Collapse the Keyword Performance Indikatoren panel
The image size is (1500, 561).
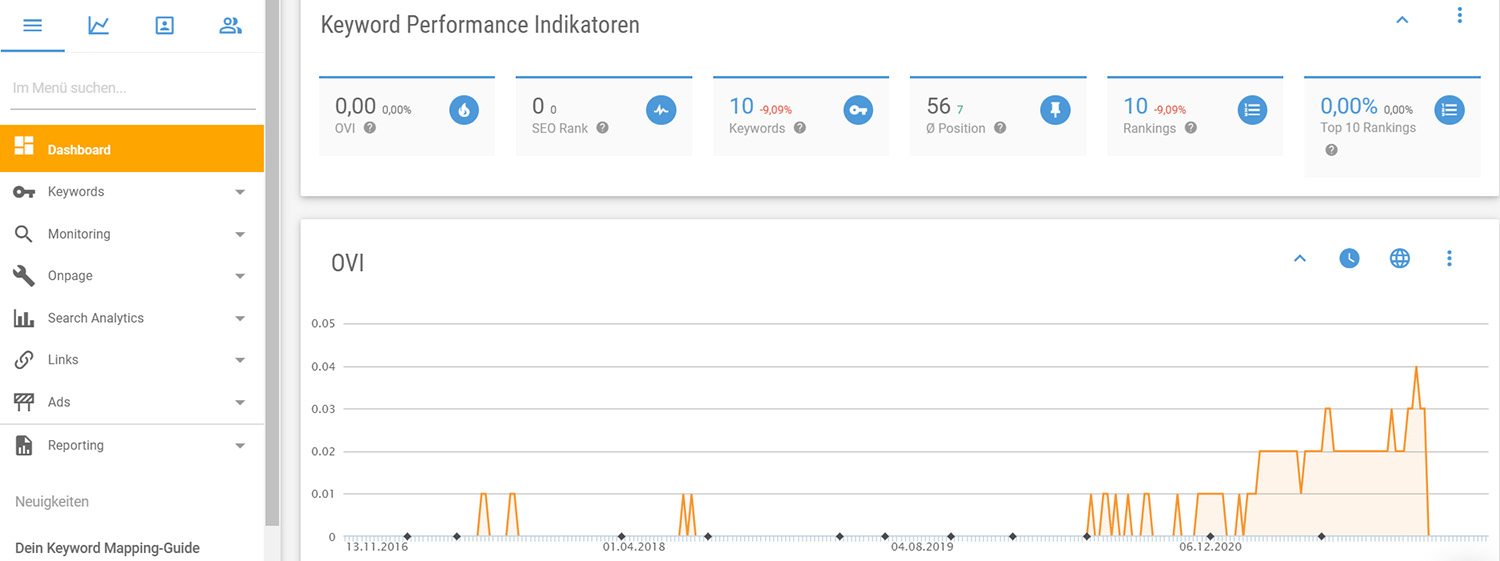[x=1402, y=20]
